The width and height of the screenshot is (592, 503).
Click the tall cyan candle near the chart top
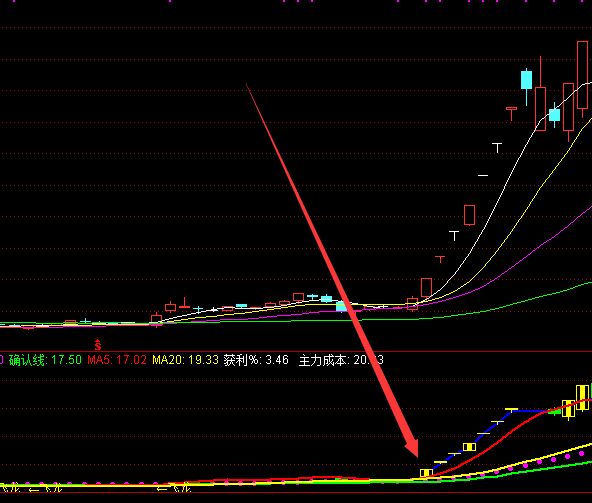click(x=526, y=80)
